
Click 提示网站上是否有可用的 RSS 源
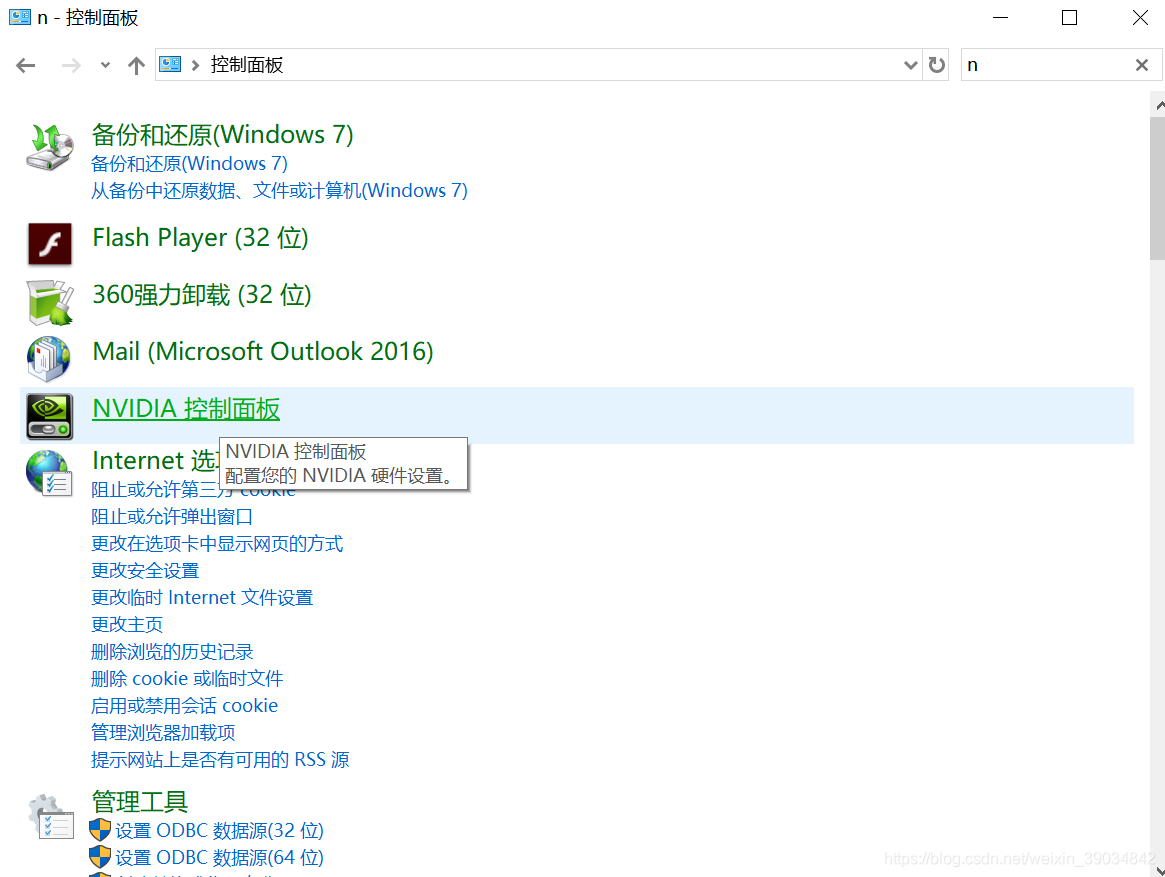click(220, 760)
